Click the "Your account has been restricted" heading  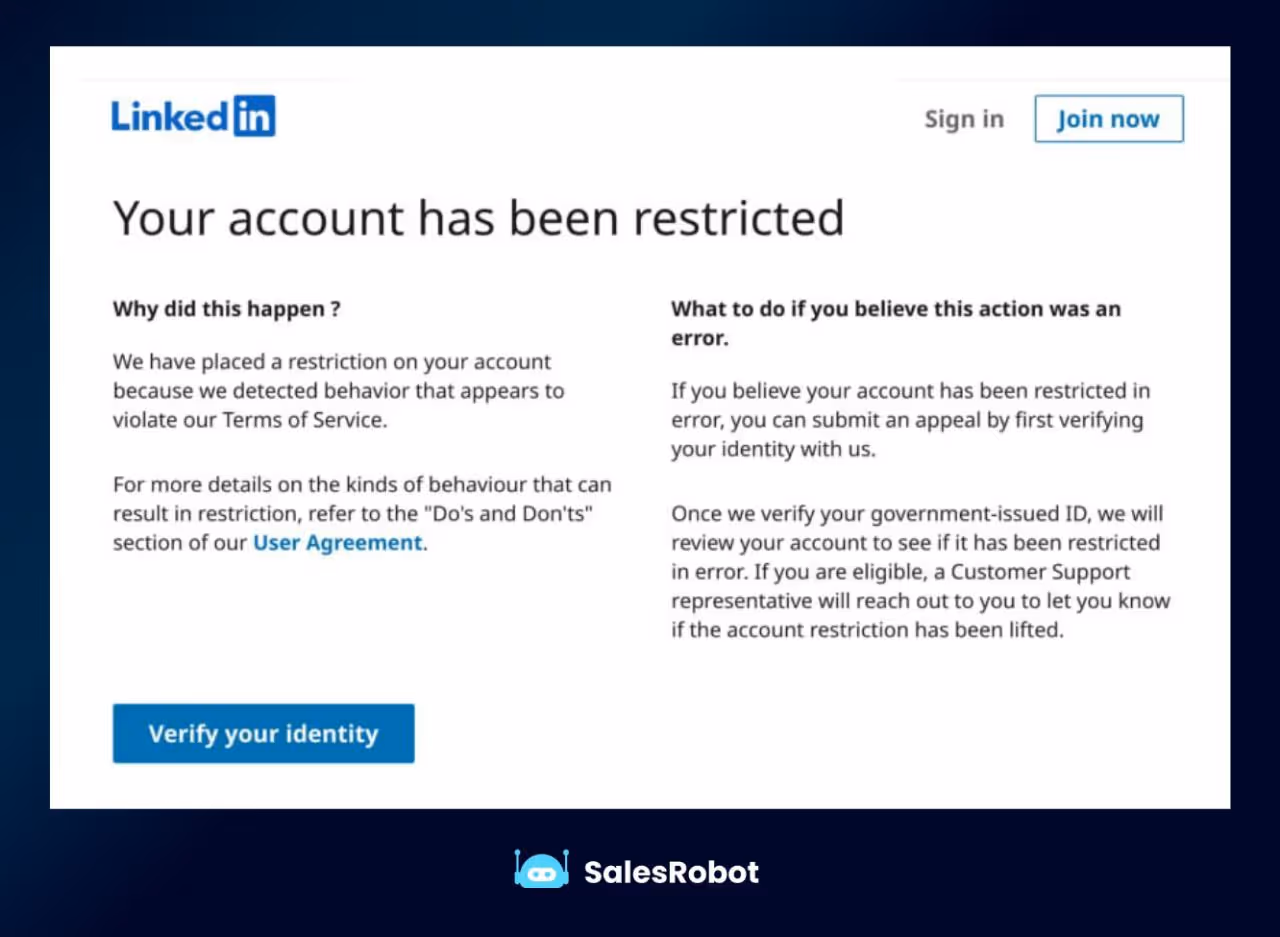pyautogui.click(x=478, y=218)
